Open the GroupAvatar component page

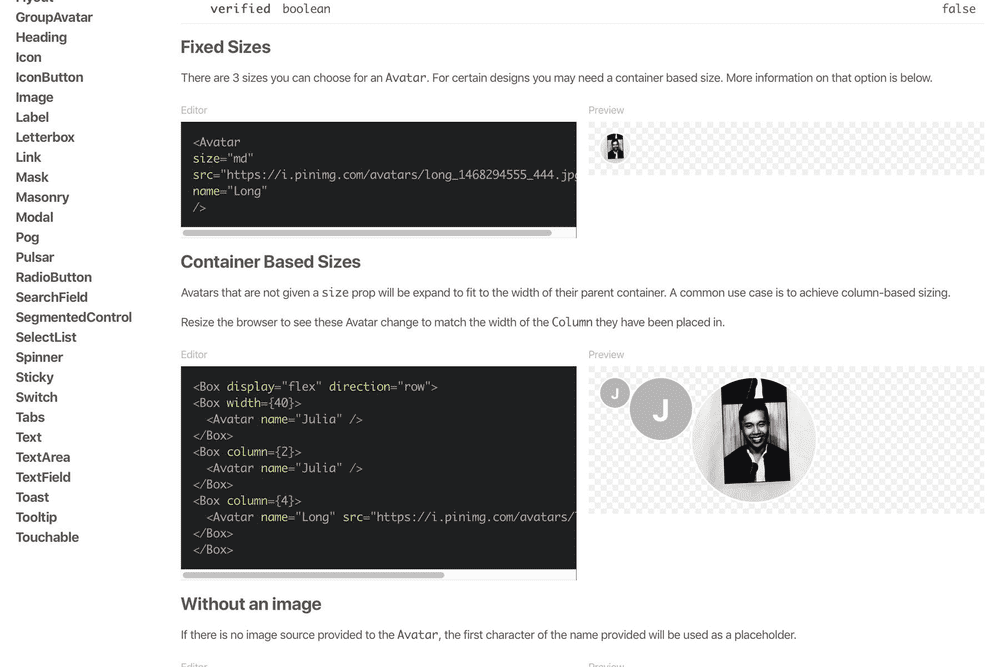tap(54, 17)
